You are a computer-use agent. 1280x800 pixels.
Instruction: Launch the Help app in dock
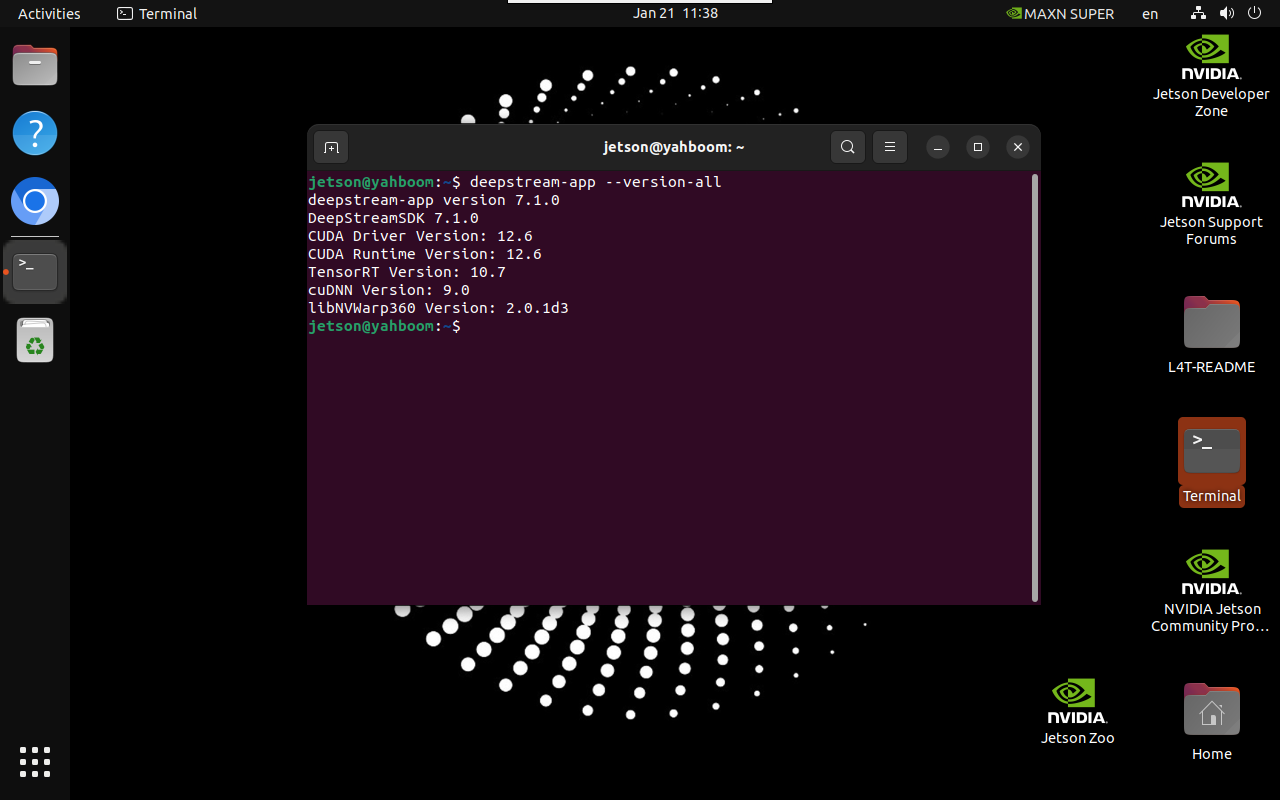click(35, 133)
